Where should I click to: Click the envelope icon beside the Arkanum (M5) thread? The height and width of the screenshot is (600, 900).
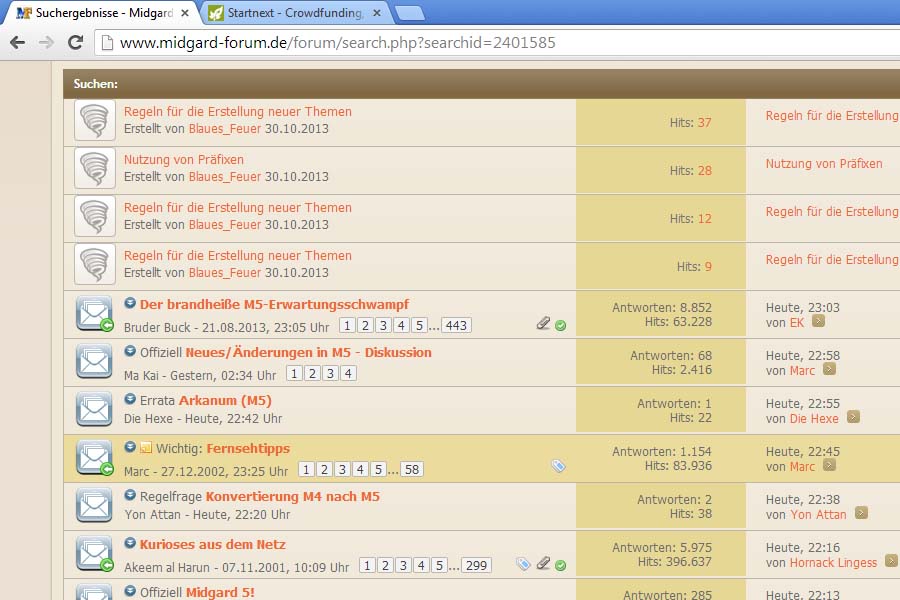coord(95,409)
